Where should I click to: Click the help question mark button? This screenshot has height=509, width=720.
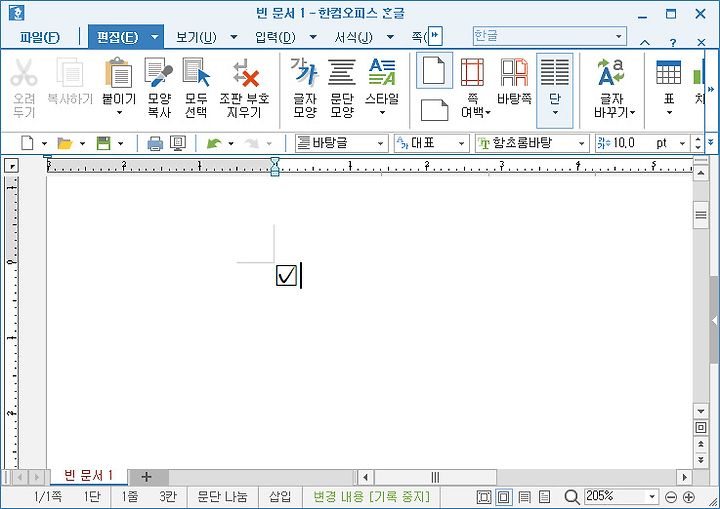coord(673,43)
